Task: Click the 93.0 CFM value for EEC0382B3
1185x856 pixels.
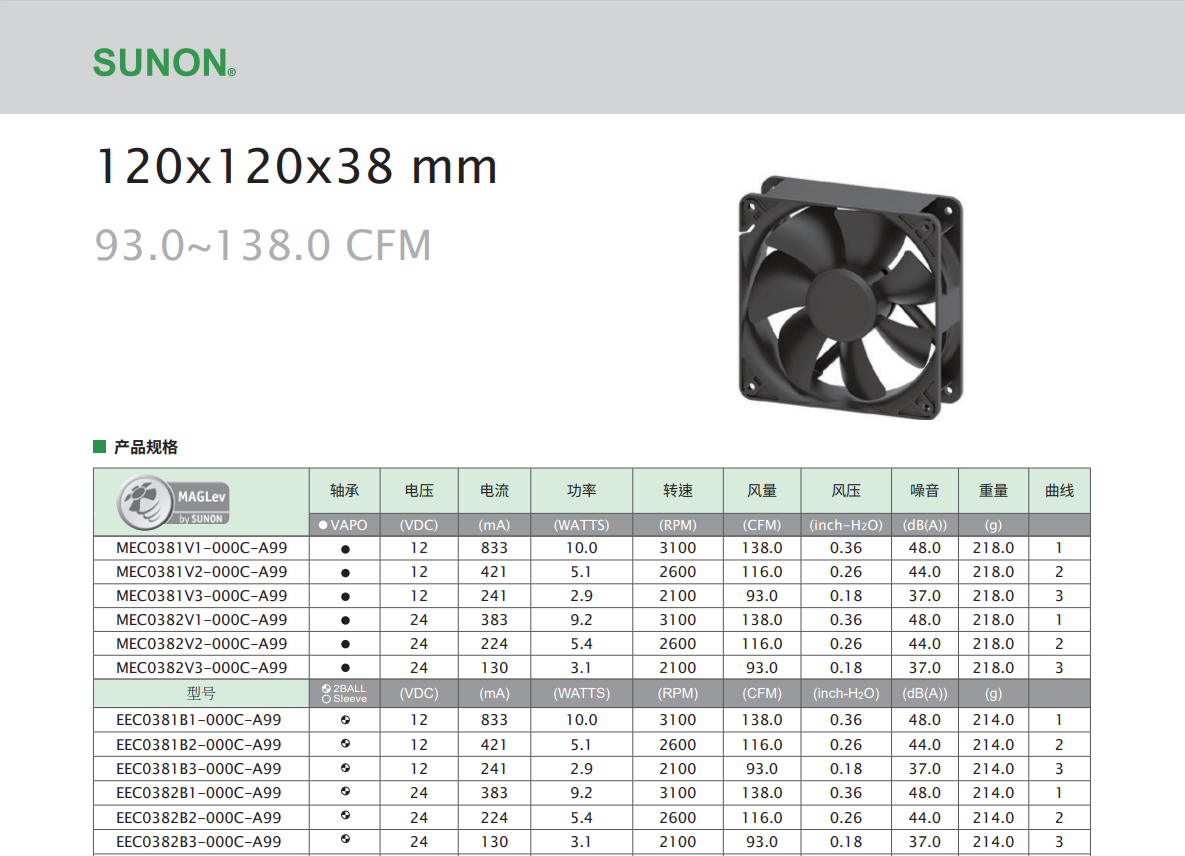Action: 762,842
